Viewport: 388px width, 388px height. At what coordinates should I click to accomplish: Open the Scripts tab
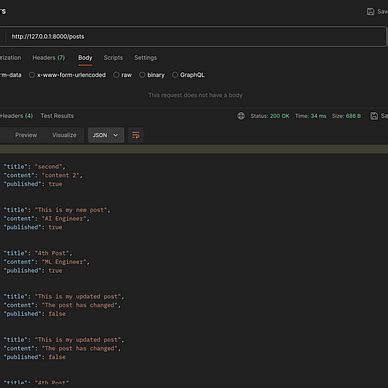(113, 58)
